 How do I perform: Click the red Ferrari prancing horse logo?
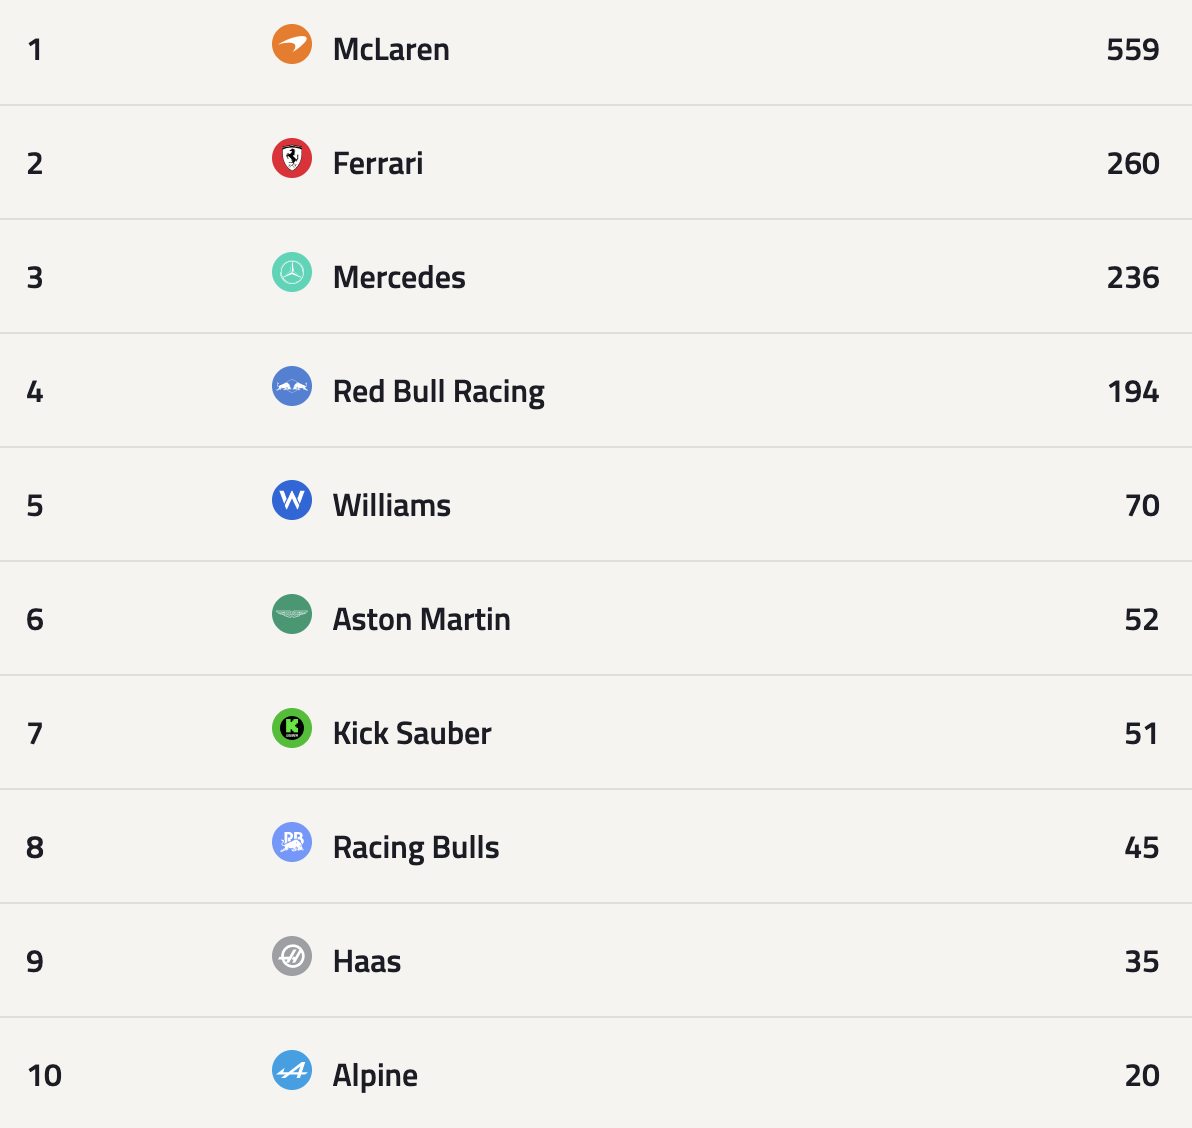click(x=292, y=159)
